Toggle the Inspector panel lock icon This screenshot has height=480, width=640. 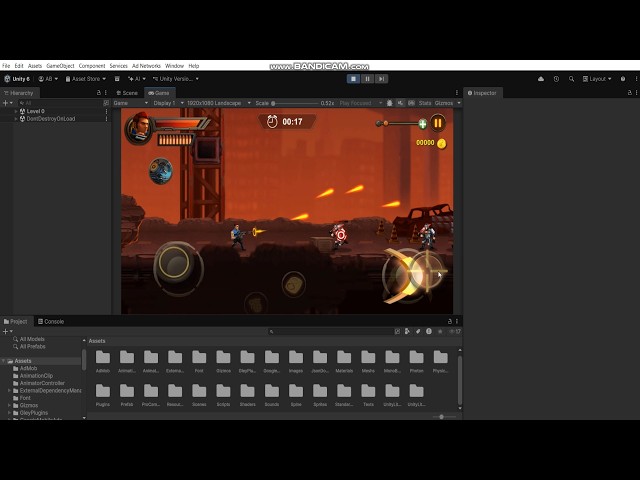(x=629, y=93)
